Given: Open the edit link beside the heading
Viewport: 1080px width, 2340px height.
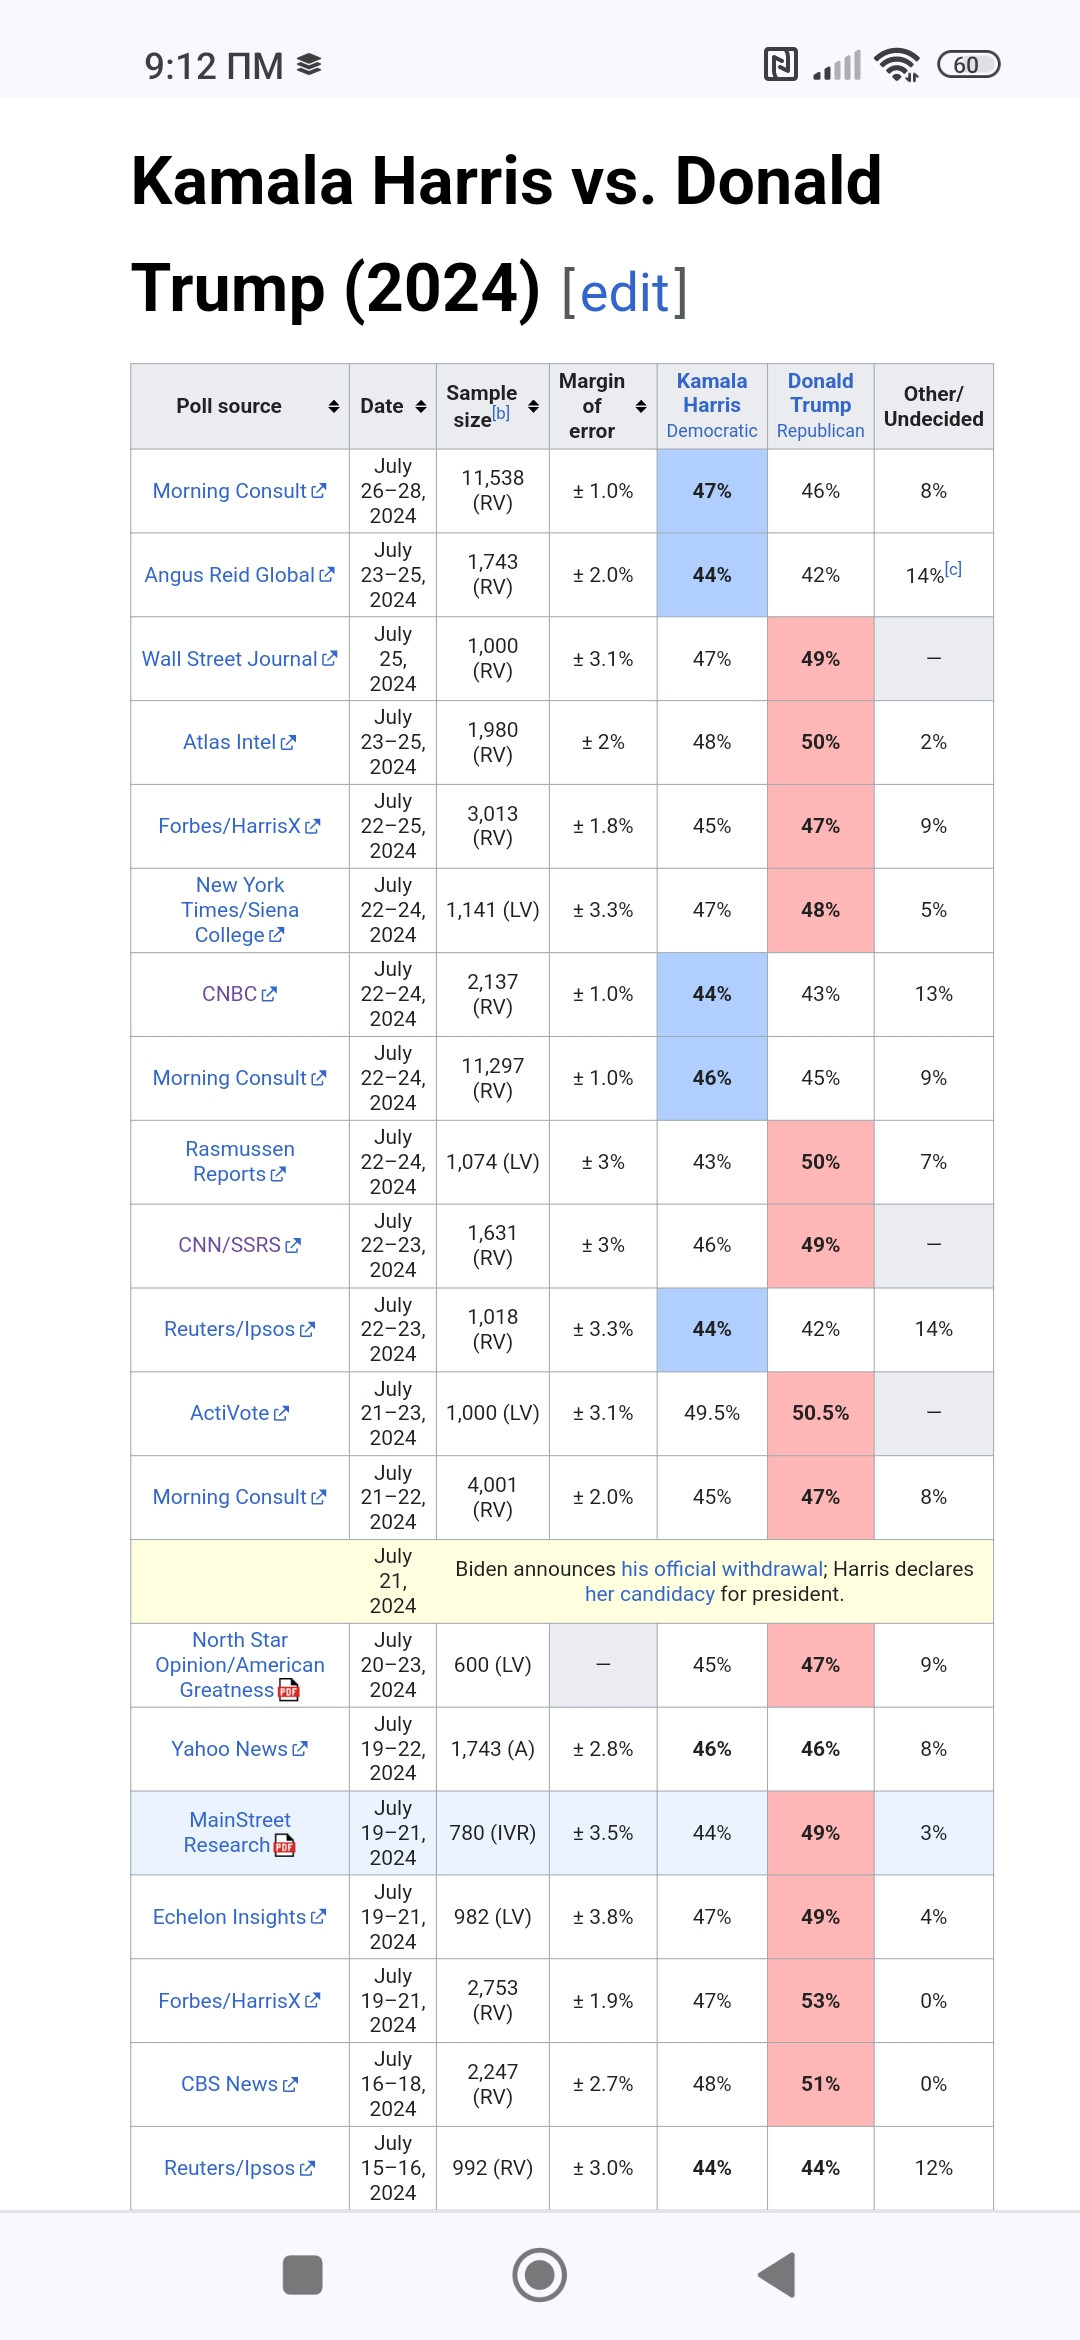Looking at the screenshot, I should [x=625, y=292].
